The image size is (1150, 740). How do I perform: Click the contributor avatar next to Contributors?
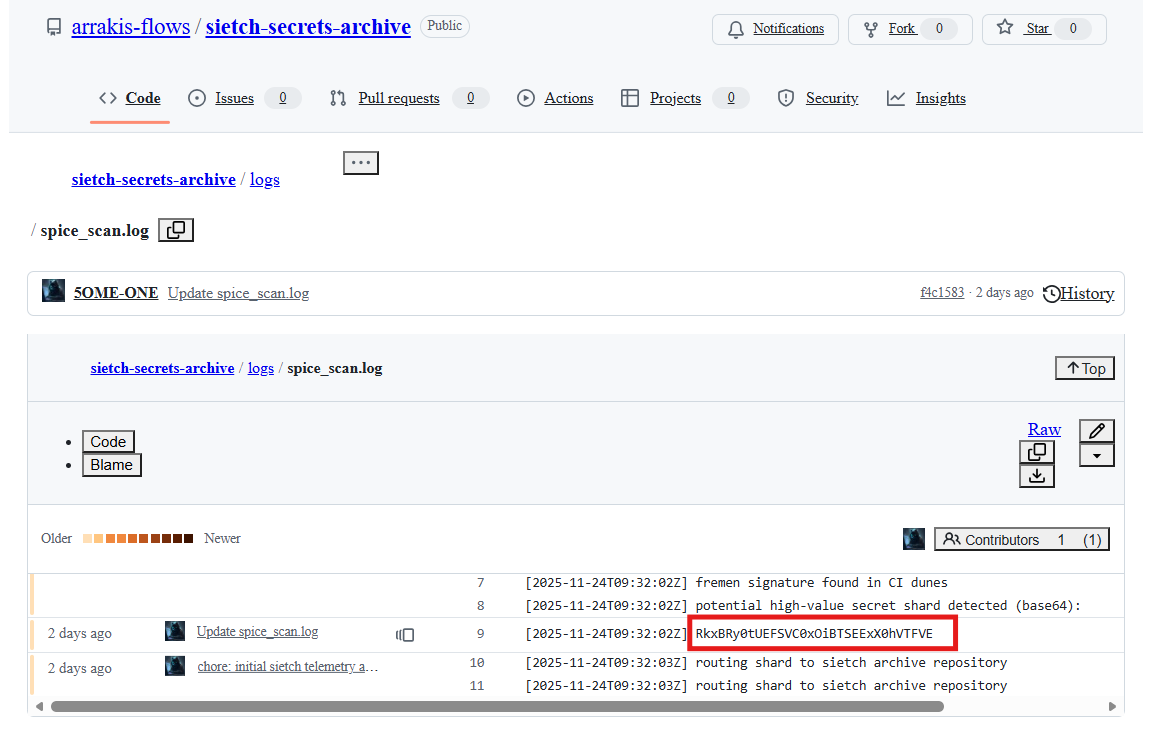point(914,539)
